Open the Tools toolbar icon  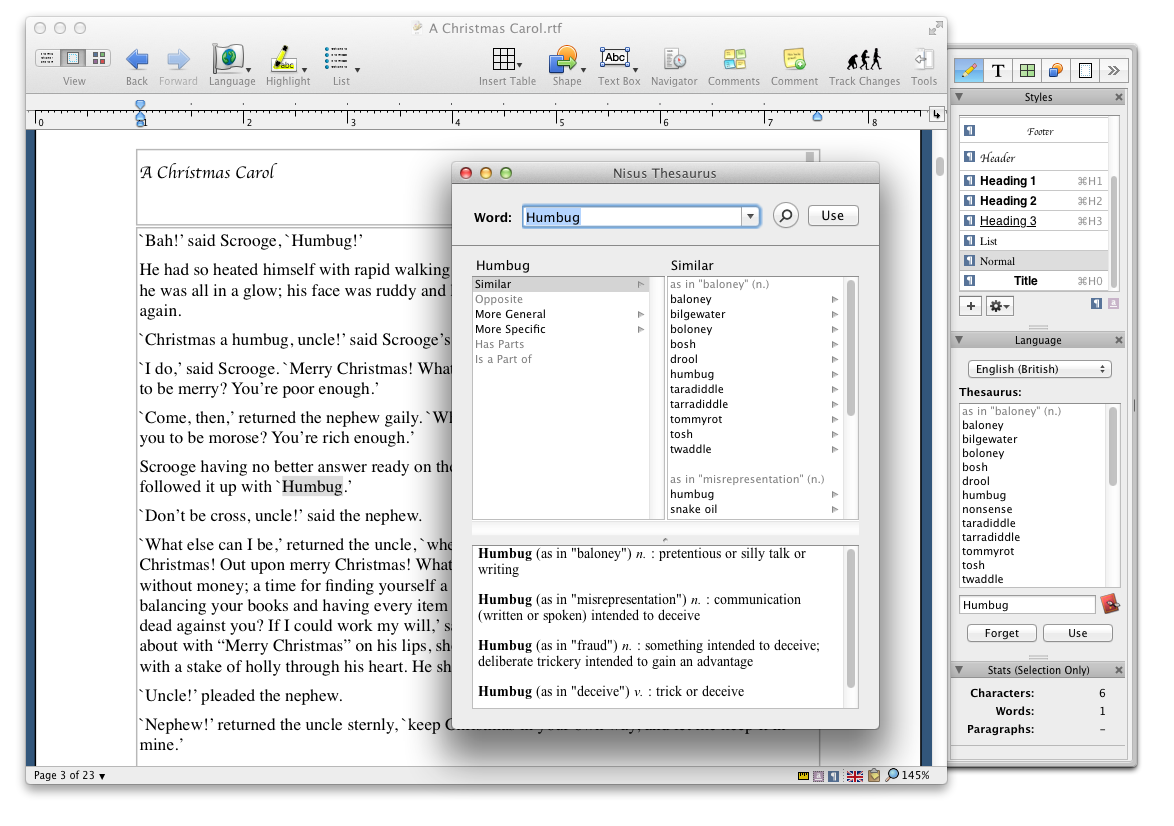(923, 58)
